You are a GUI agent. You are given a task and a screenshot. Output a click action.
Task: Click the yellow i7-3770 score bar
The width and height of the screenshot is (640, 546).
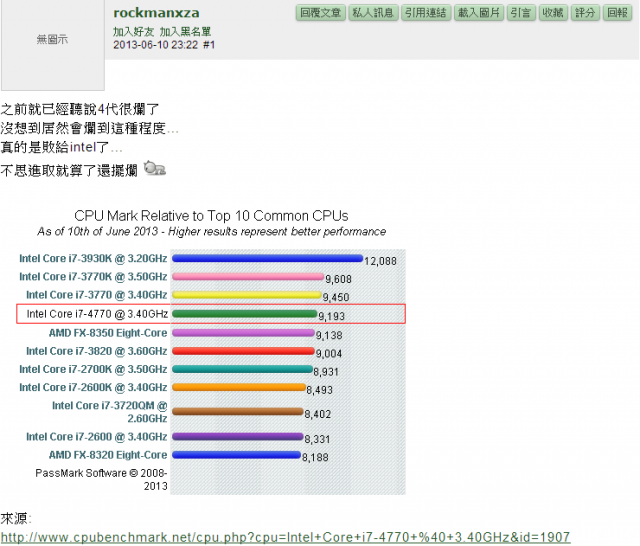point(247,295)
